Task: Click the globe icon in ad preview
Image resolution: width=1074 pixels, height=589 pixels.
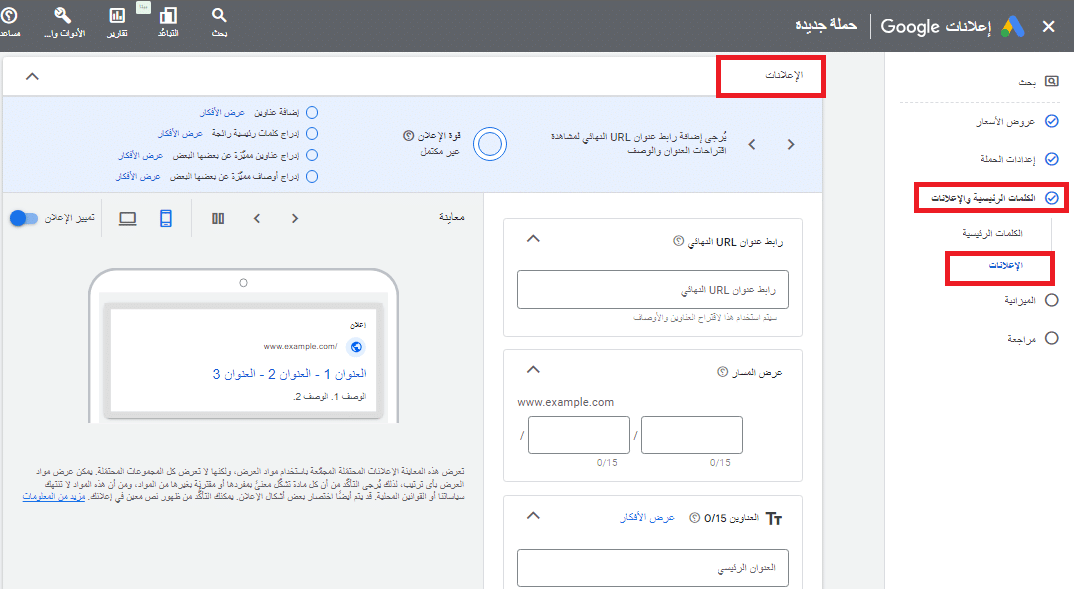Action: [356, 347]
